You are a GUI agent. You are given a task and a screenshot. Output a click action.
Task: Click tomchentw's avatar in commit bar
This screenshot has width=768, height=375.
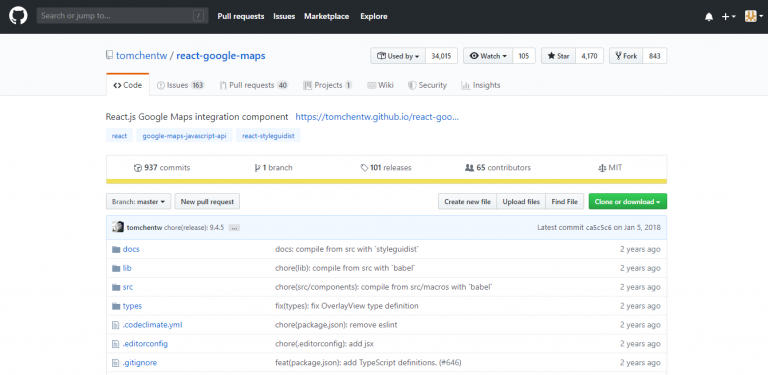[118, 227]
